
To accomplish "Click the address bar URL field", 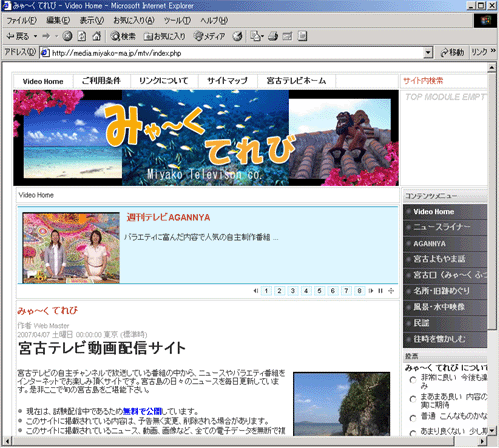I will [232, 53].
